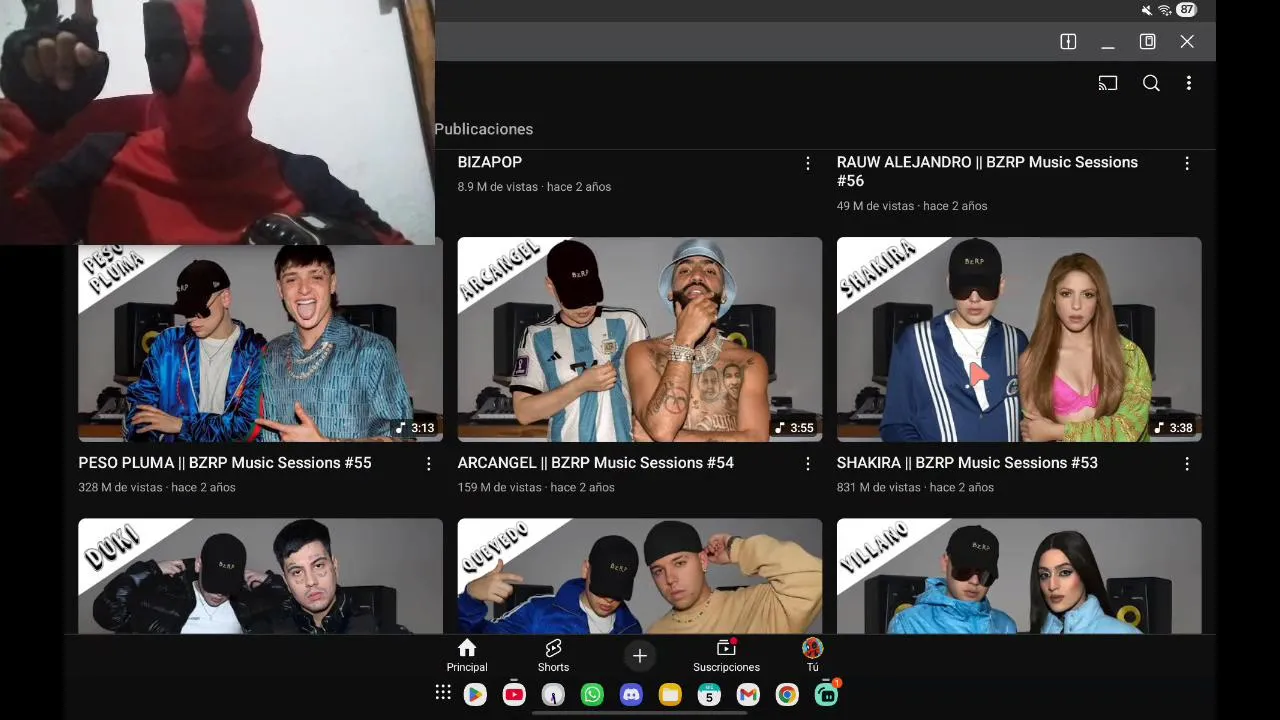Launch the Clock app from taskbar
Image resolution: width=1280 pixels, height=720 pixels.
click(x=553, y=694)
